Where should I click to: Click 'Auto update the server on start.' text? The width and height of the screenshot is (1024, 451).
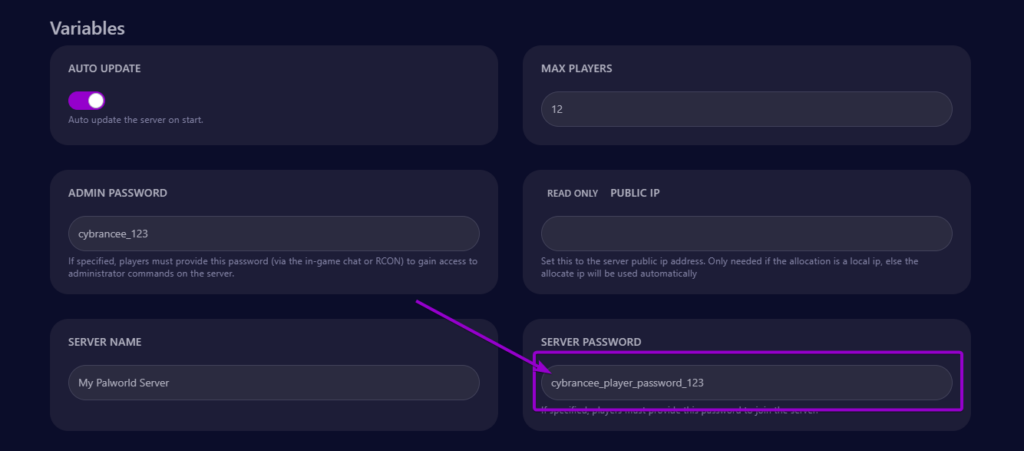click(136, 120)
